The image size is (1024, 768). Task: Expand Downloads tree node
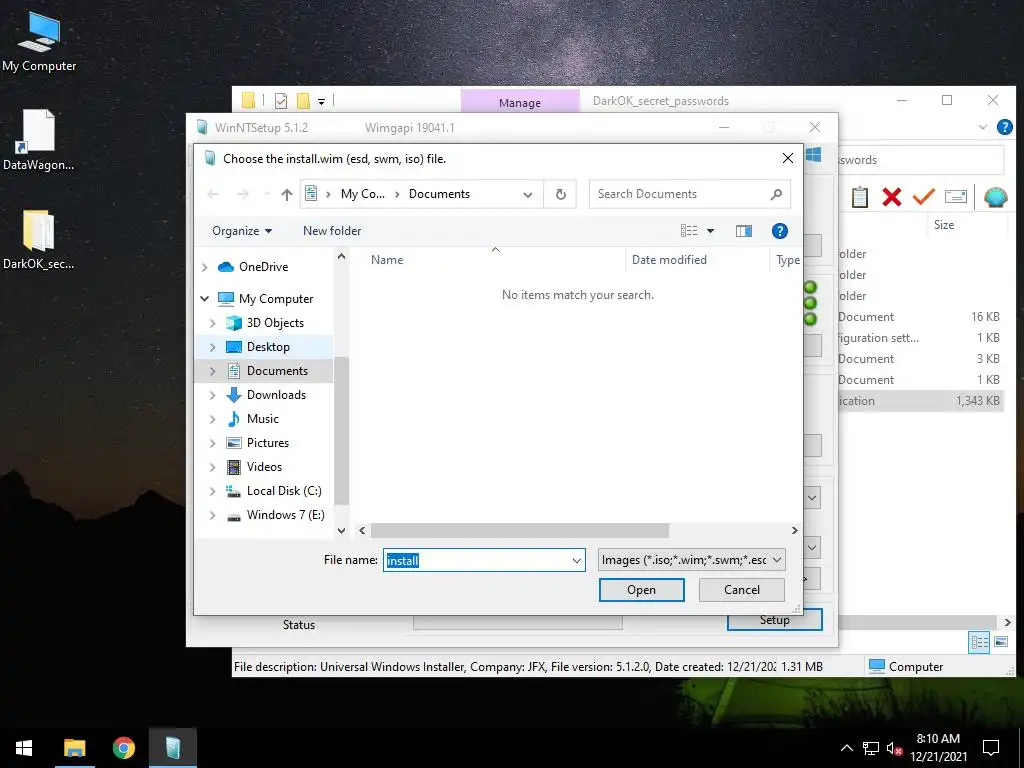(212, 395)
